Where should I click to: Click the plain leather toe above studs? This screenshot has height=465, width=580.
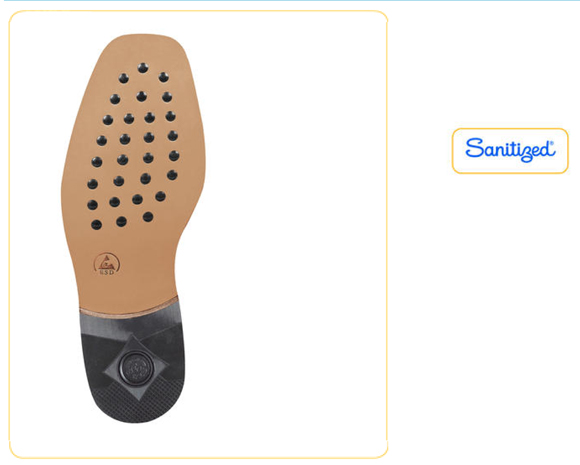(148, 48)
